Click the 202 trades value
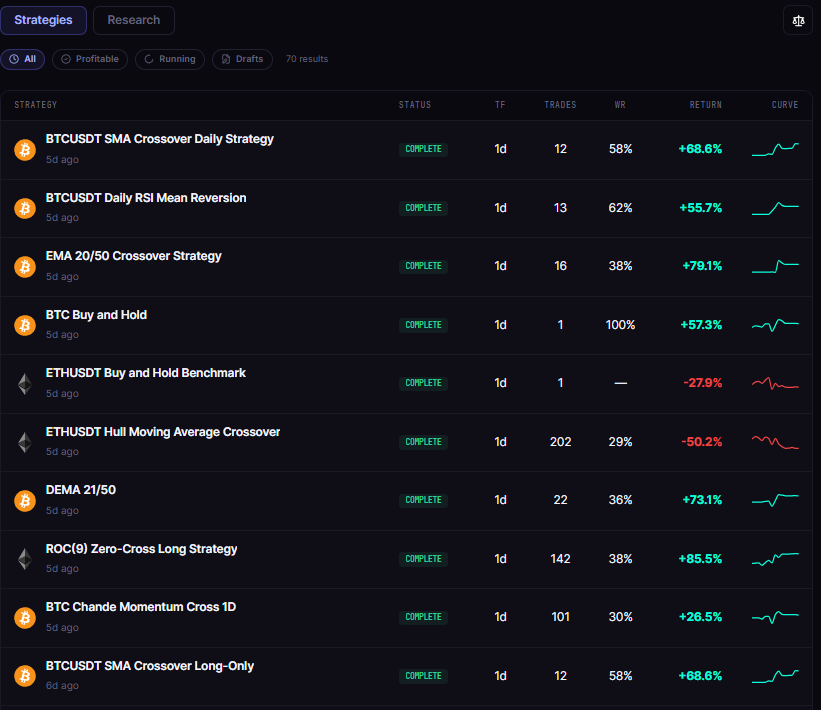821x710 pixels. coord(560,442)
